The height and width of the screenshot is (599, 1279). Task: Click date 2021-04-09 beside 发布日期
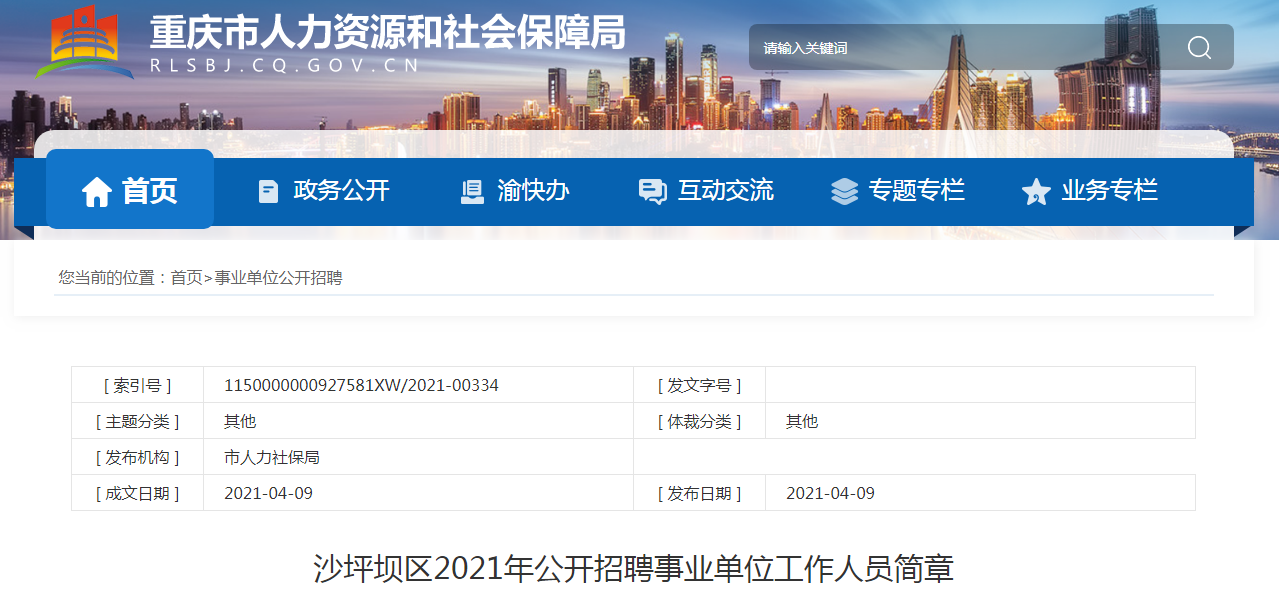(830, 493)
